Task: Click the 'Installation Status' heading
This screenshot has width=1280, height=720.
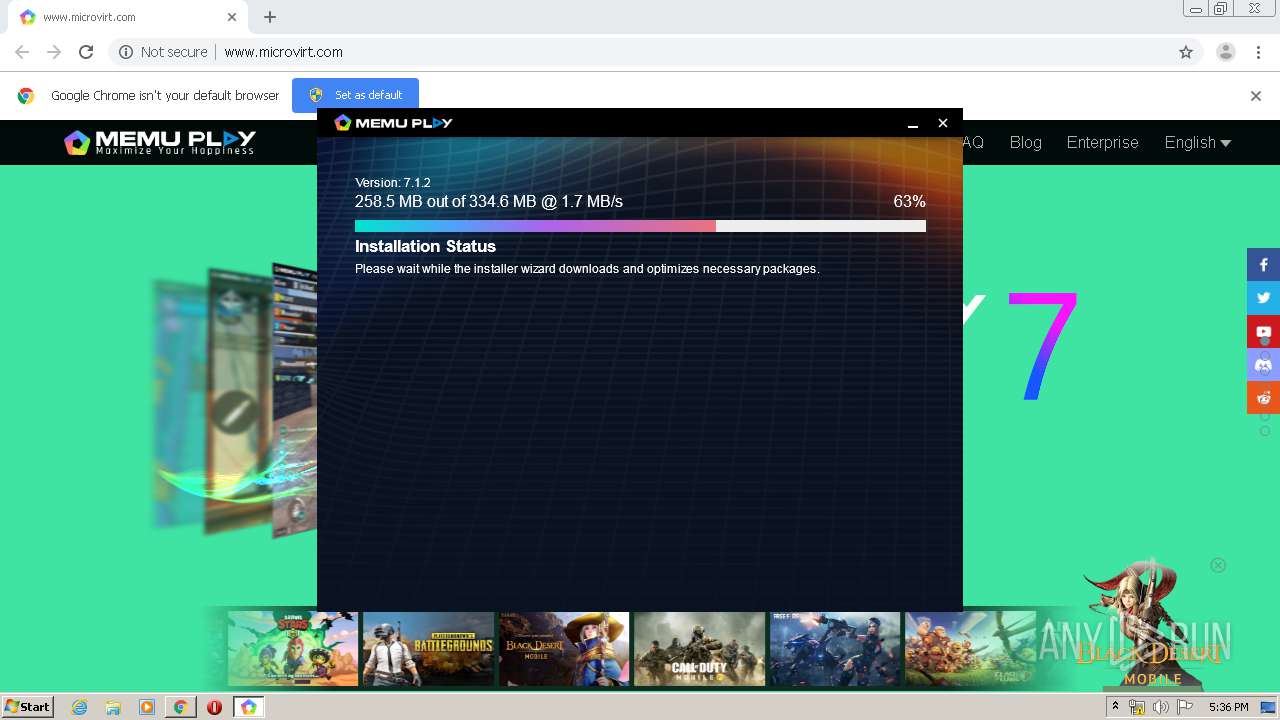Action: [425, 246]
